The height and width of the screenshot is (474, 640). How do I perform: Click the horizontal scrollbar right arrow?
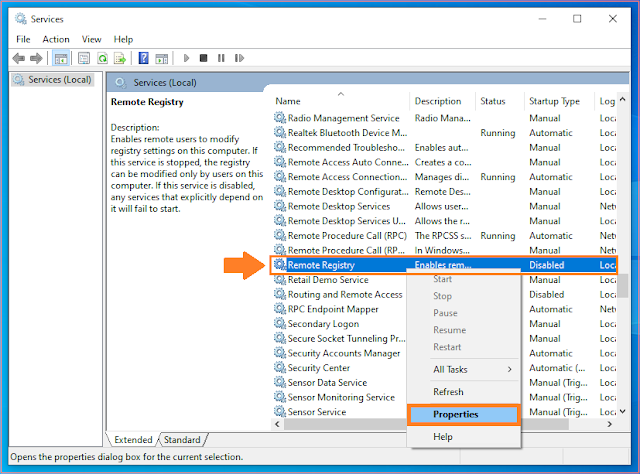pos(610,424)
